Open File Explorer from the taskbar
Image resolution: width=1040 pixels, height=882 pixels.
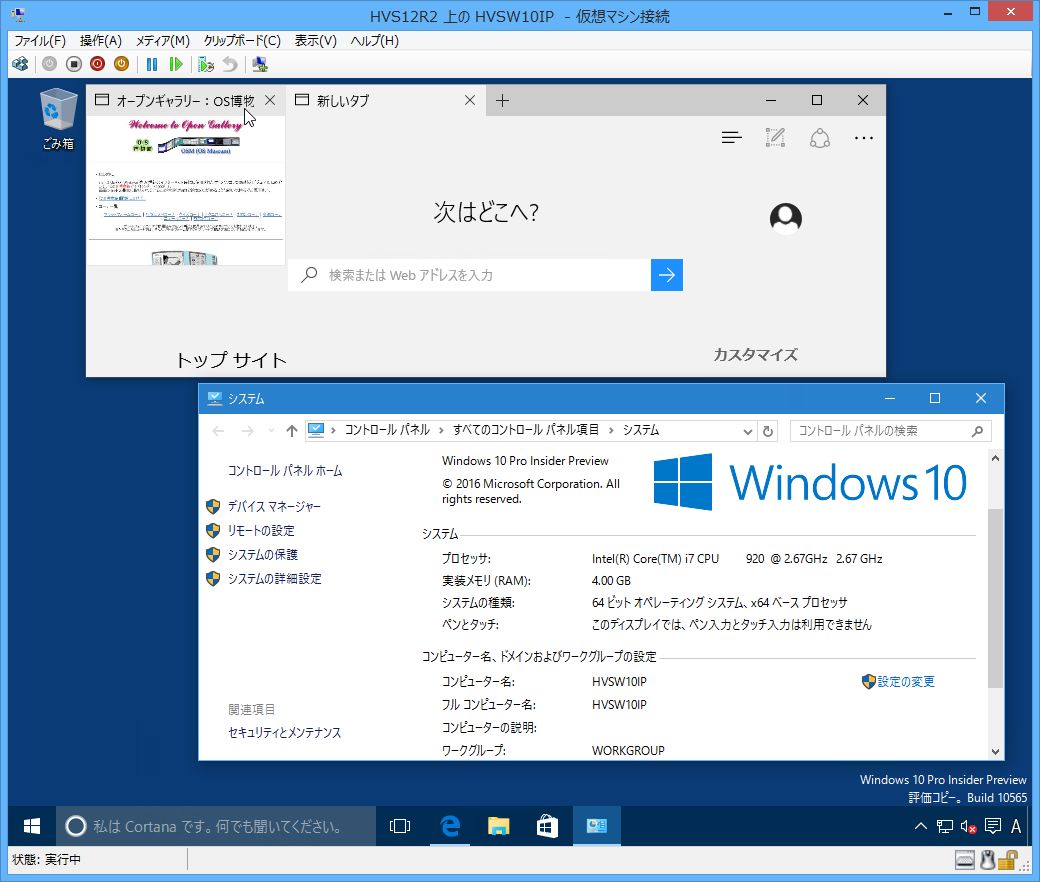click(498, 826)
